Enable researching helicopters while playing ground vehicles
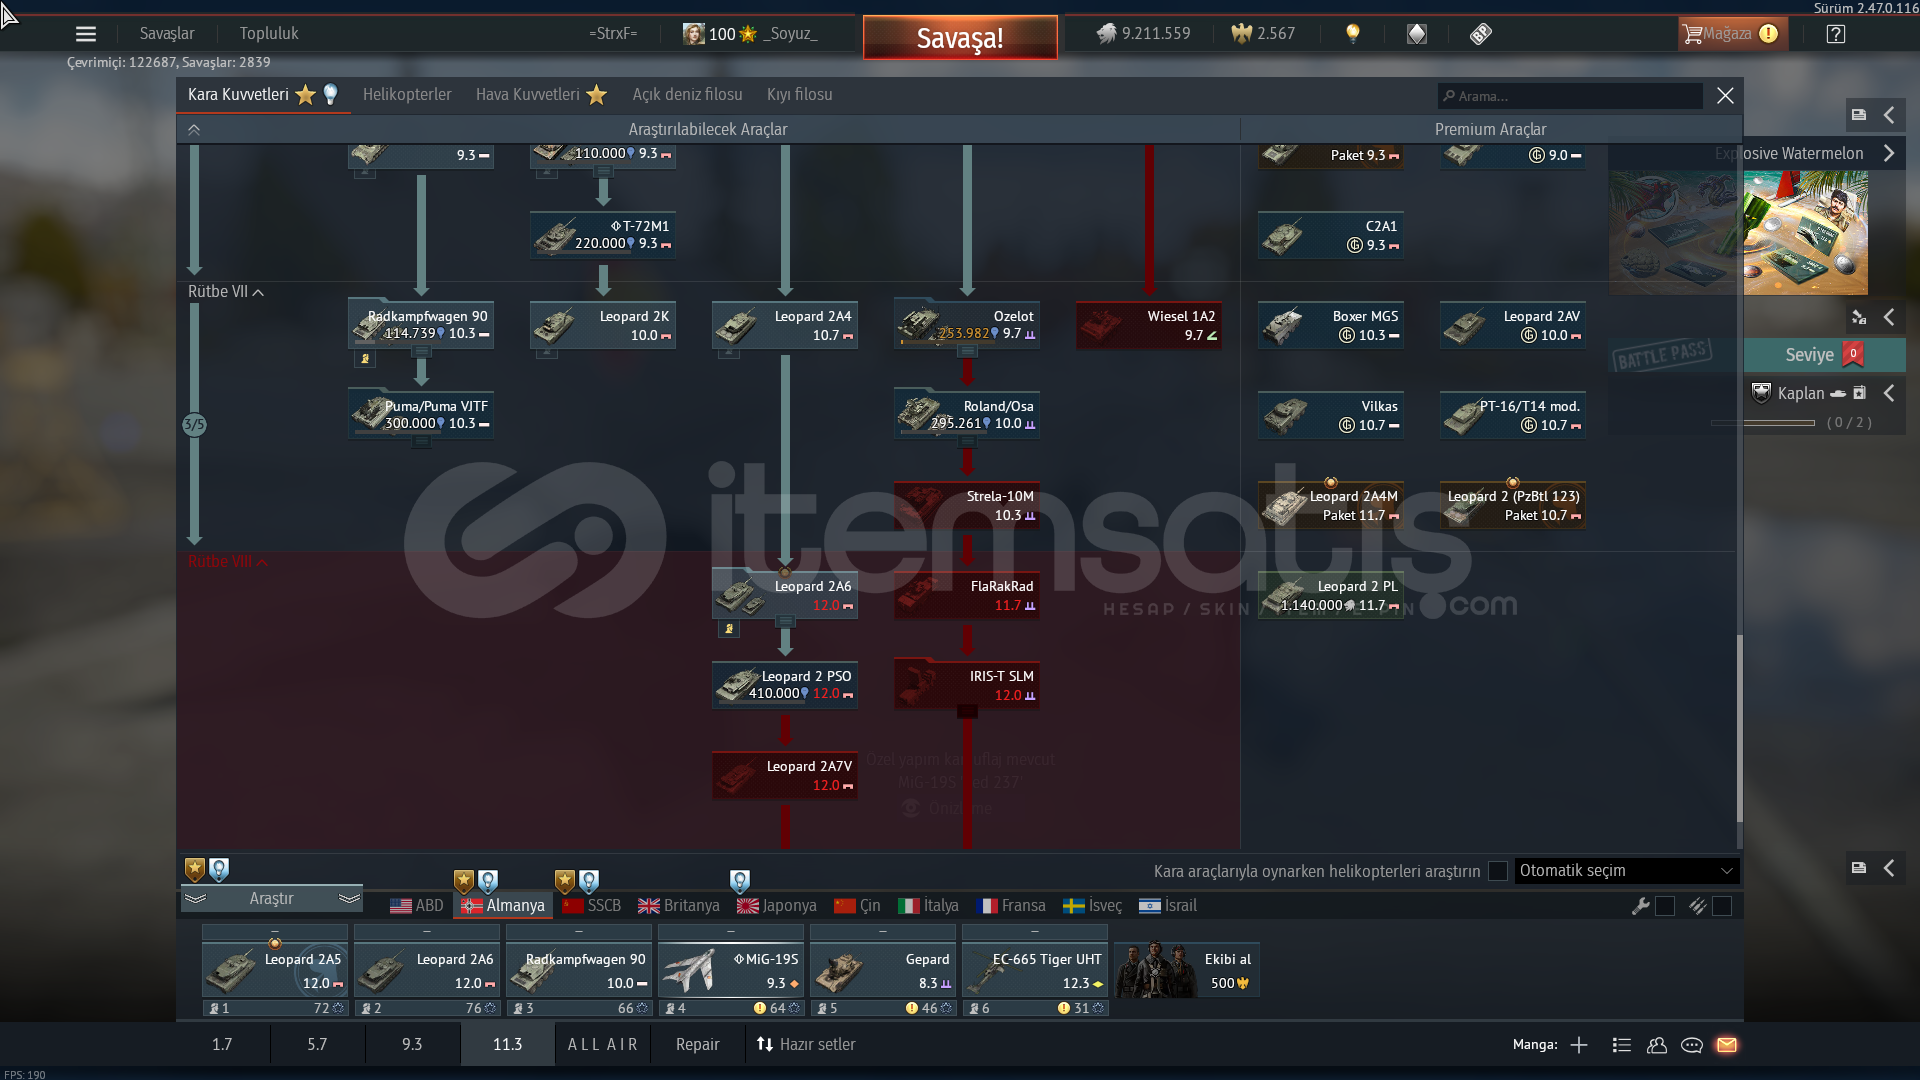This screenshot has height=1080, width=1920. (1498, 871)
